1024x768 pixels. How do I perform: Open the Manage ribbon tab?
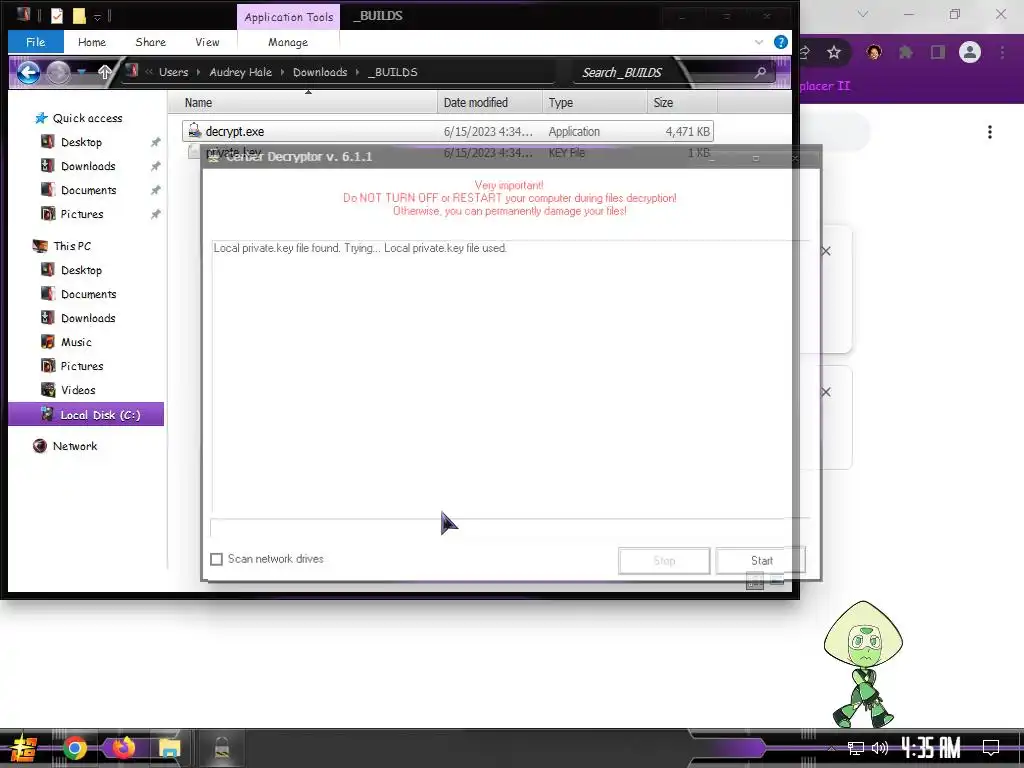point(288,42)
